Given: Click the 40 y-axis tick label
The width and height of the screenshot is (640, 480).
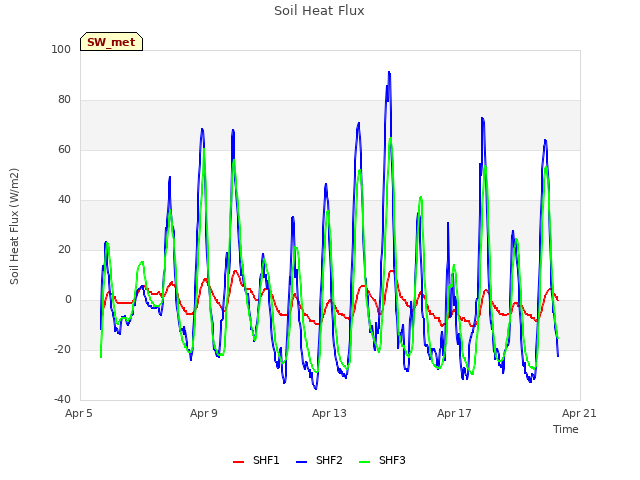Looking at the screenshot, I should pyautogui.click(x=64, y=200).
